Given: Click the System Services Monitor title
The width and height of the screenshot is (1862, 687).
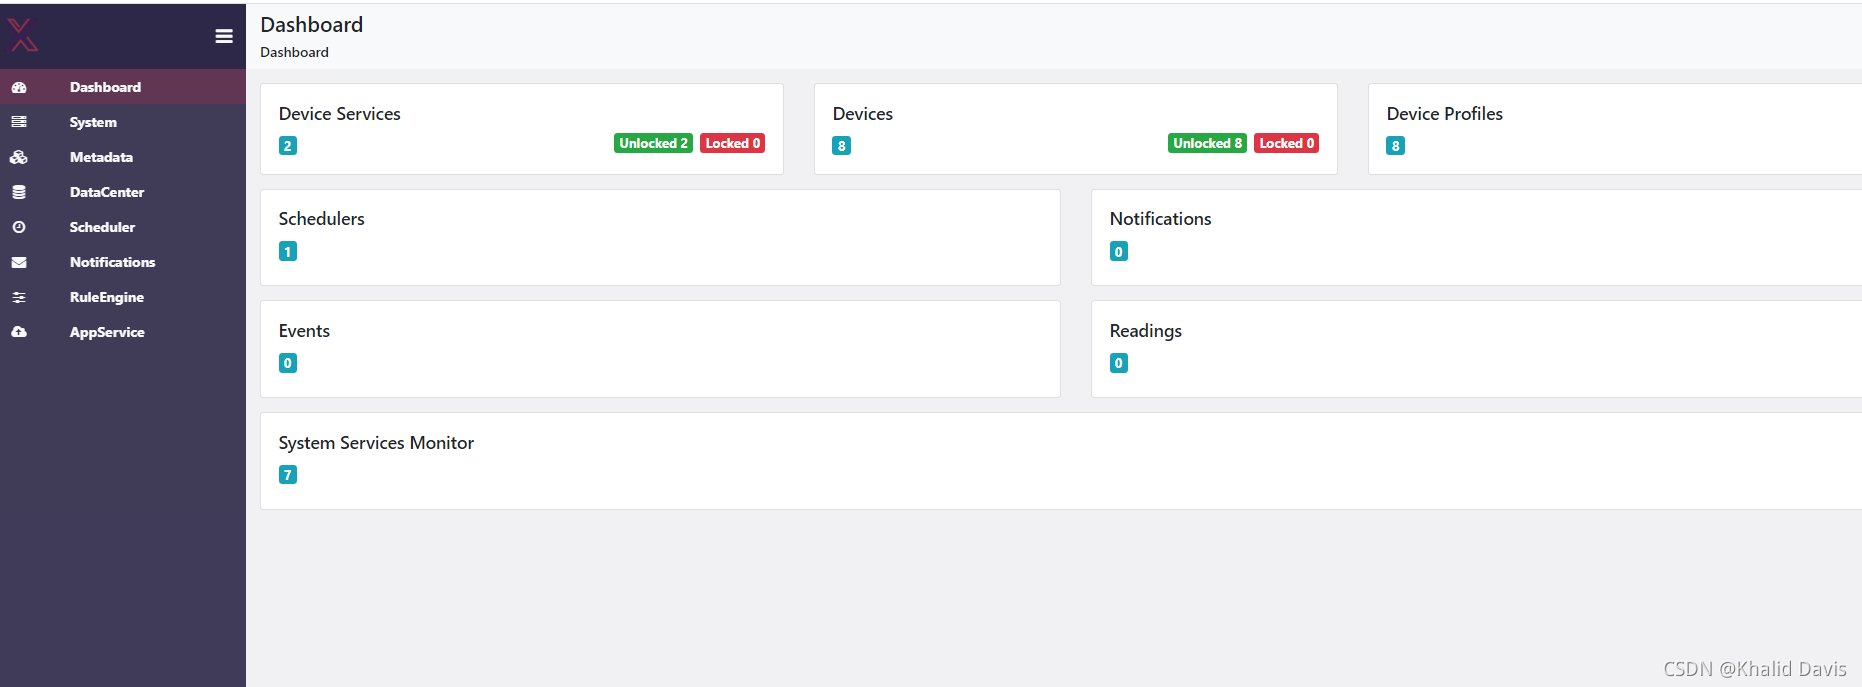Looking at the screenshot, I should 376,443.
